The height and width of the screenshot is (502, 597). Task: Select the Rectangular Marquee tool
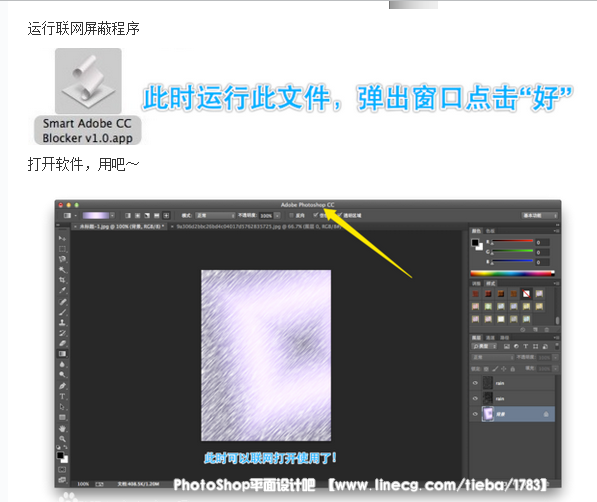coord(62,249)
